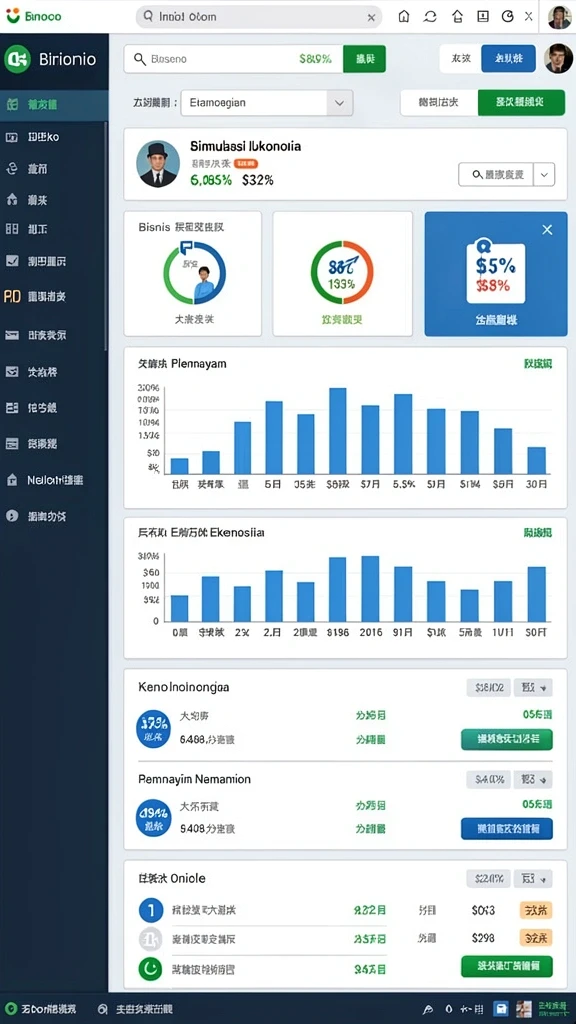Image resolution: width=576 pixels, height=1024 pixels.
Task: Click the white button left of blue header button
Action: [x=460, y=59]
